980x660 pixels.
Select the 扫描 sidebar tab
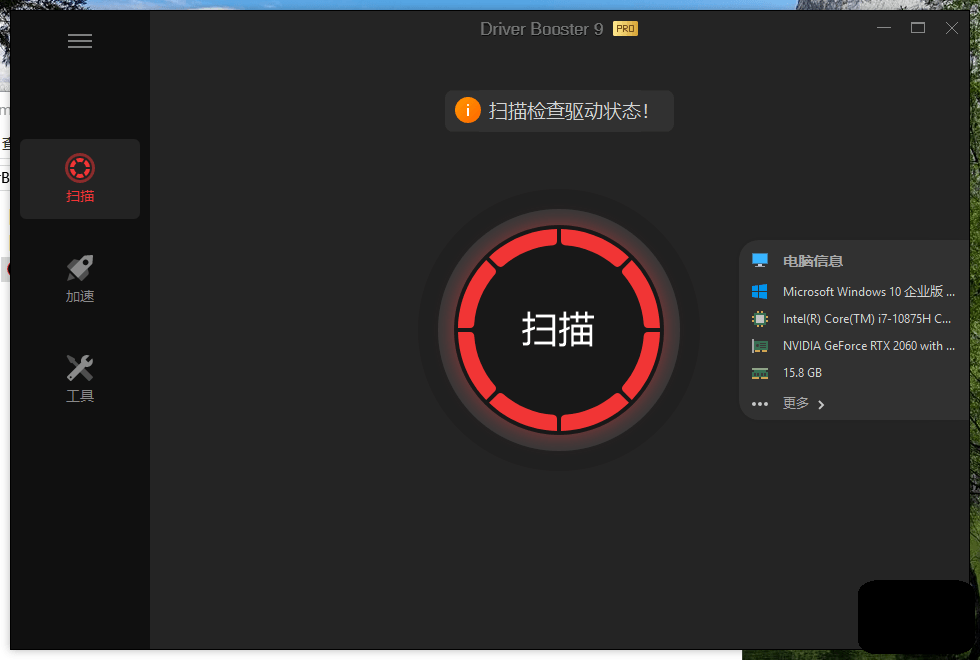tap(80, 179)
